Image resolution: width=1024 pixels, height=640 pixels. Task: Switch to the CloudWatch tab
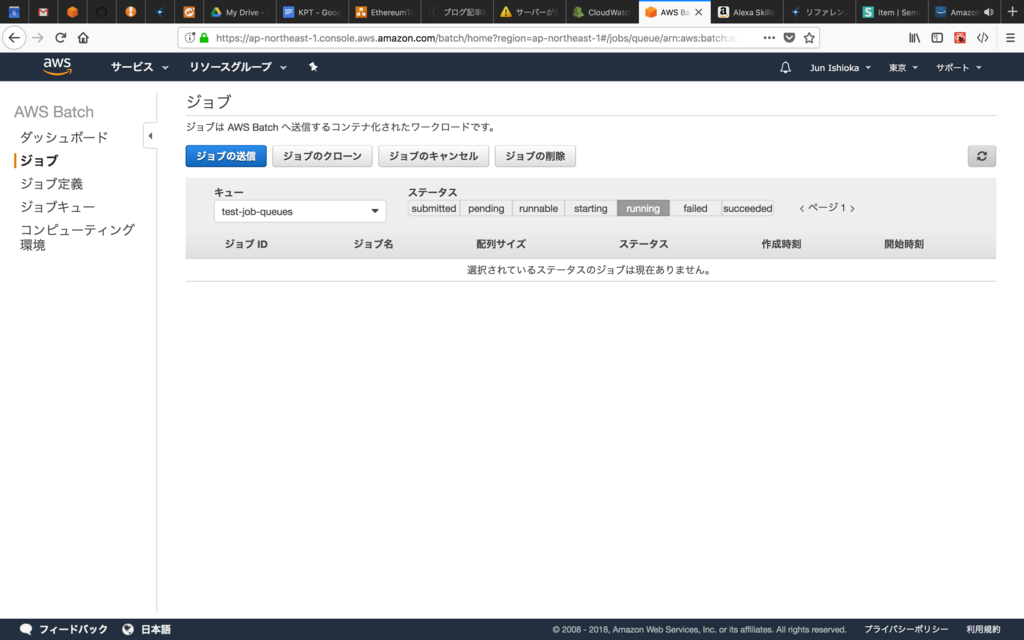(601, 12)
